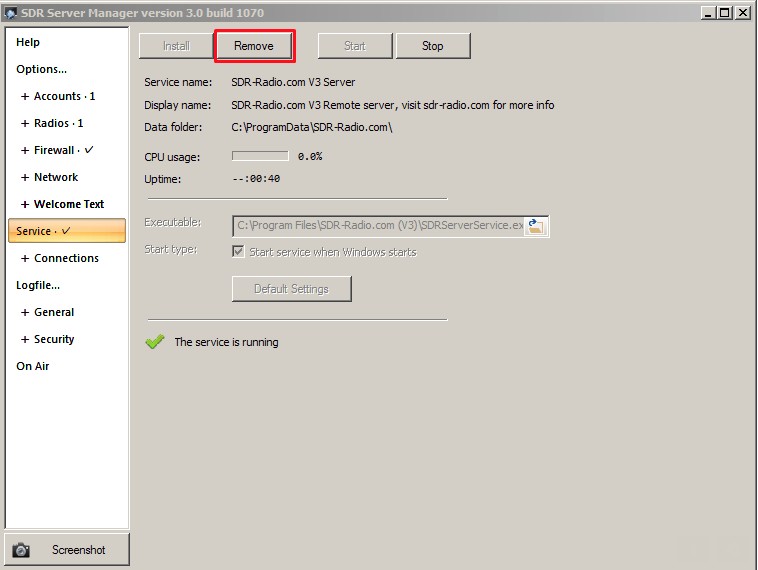
Task: Click the disabled Start button
Action: coord(354,46)
